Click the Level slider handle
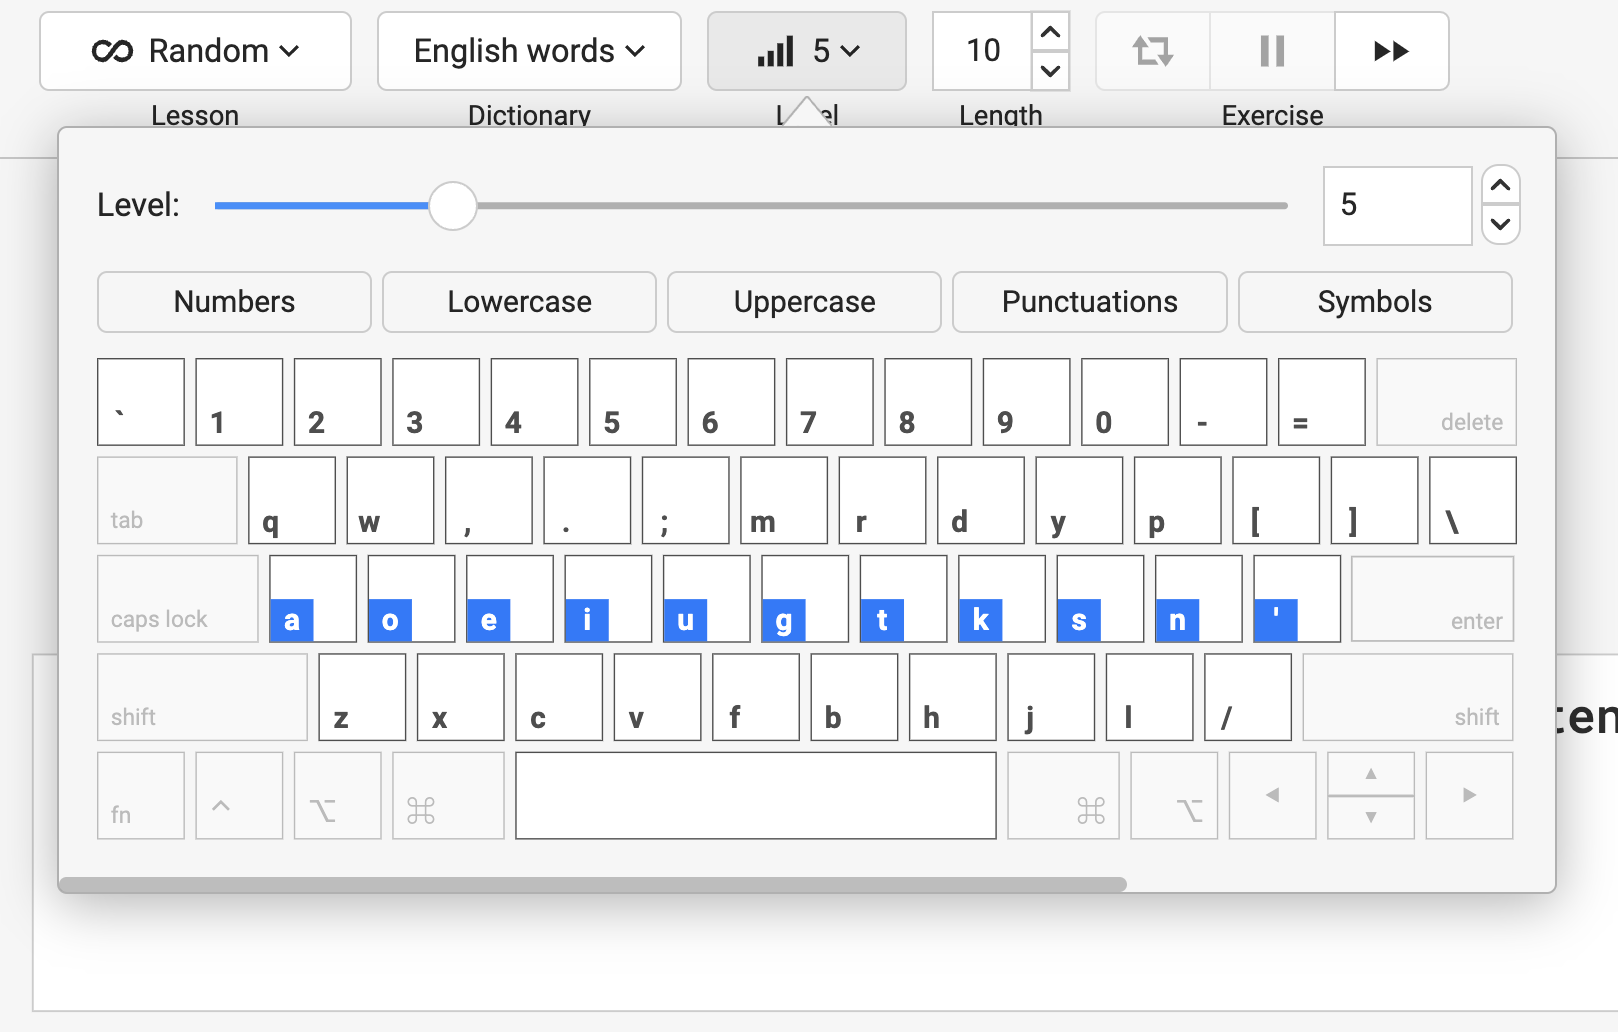 coord(453,206)
